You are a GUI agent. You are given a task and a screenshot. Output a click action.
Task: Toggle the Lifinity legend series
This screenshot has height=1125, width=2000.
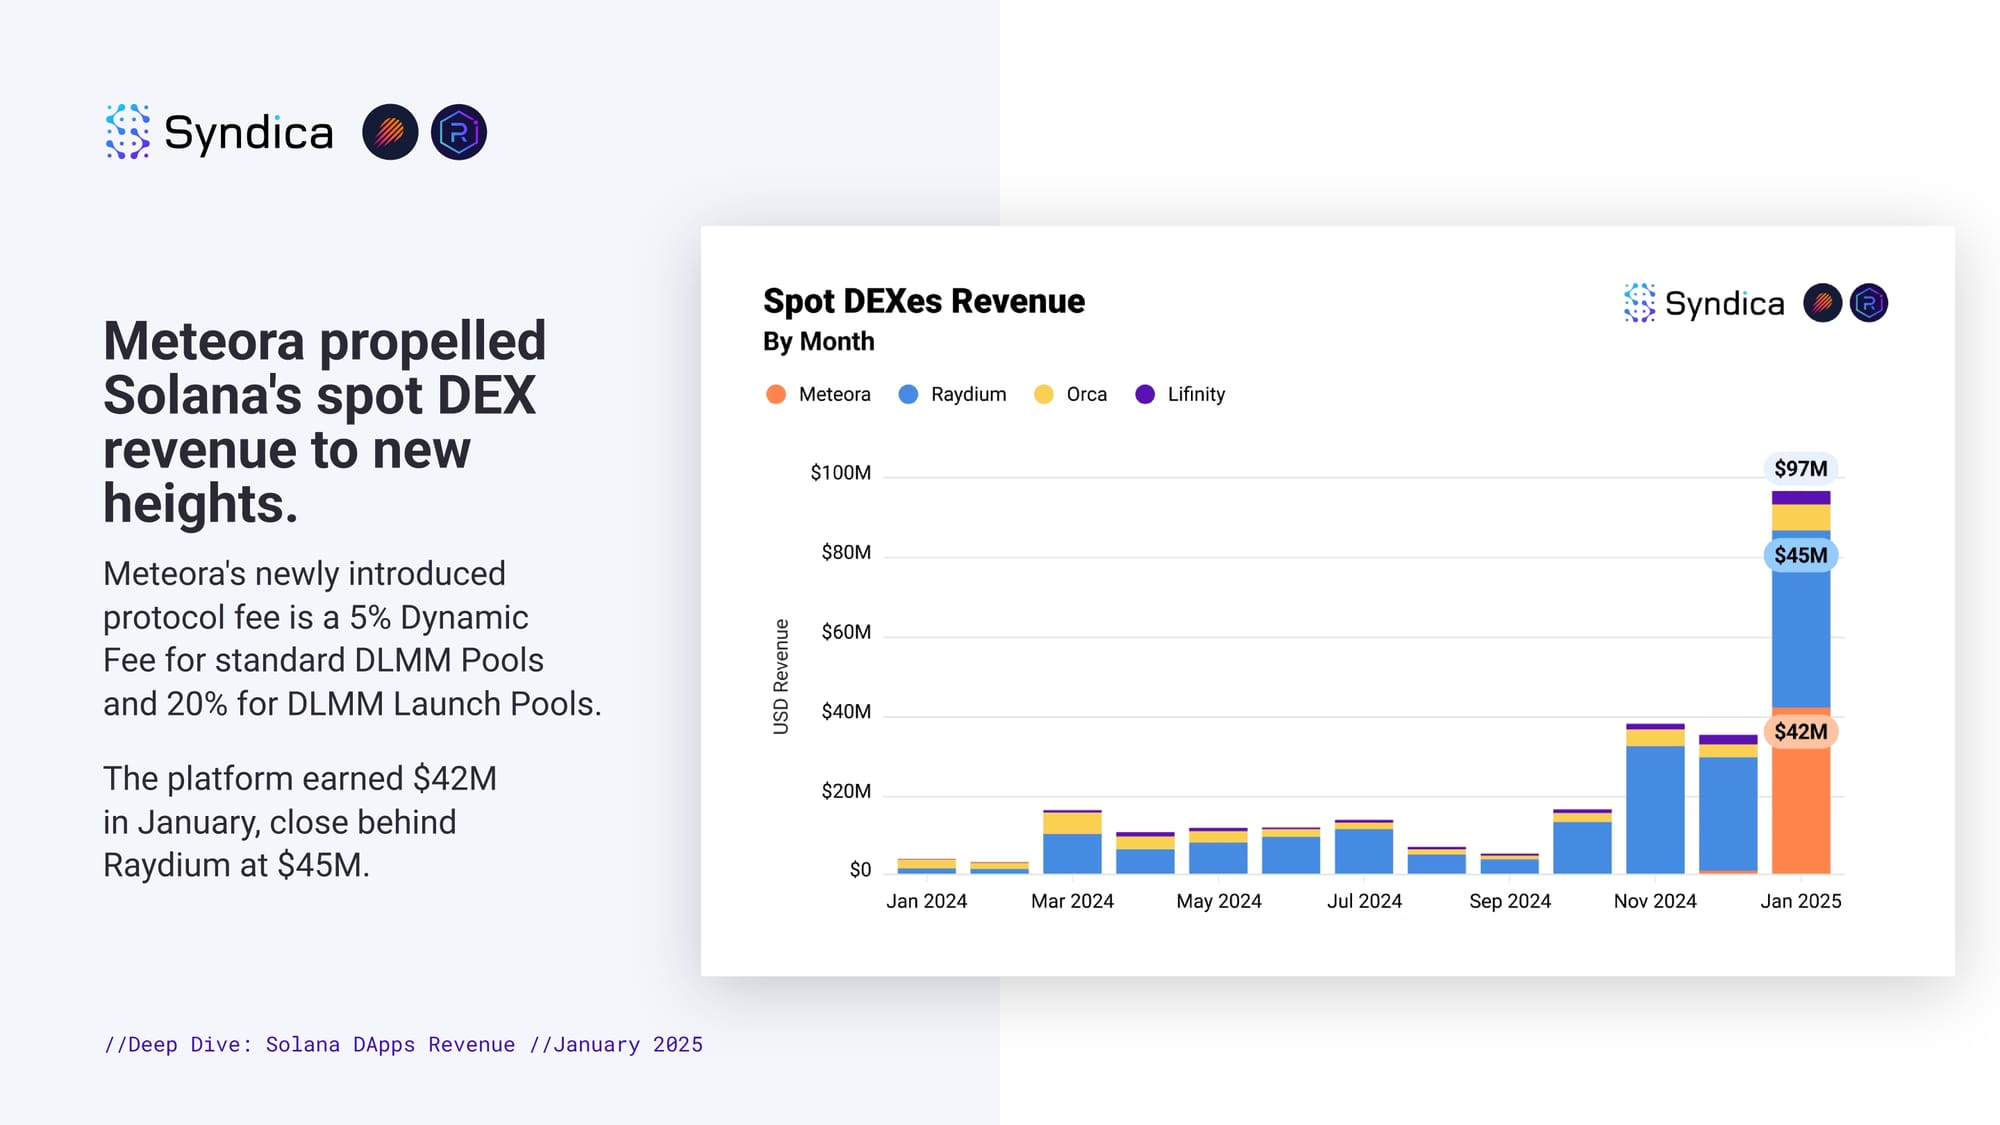click(x=1195, y=394)
